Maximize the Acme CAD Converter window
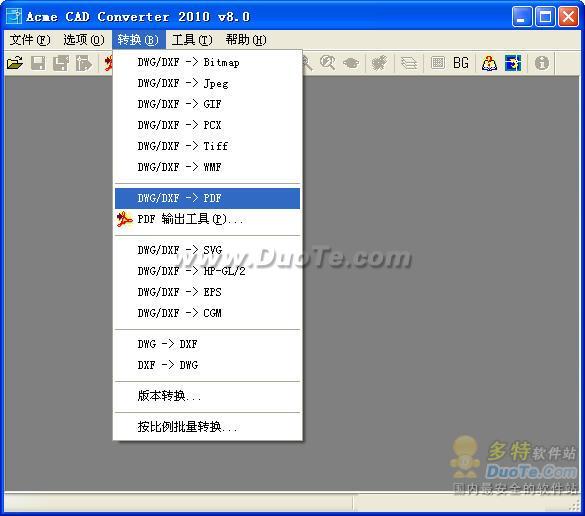Viewport: 585px width, 516px height. tap(545, 16)
